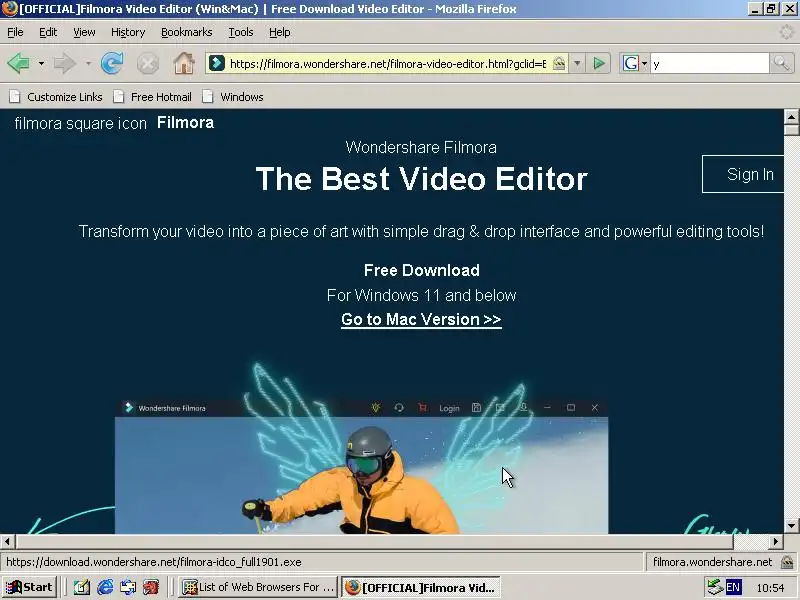
Task: Click the vertical scrollbar up arrow
Action: (x=791, y=117)
